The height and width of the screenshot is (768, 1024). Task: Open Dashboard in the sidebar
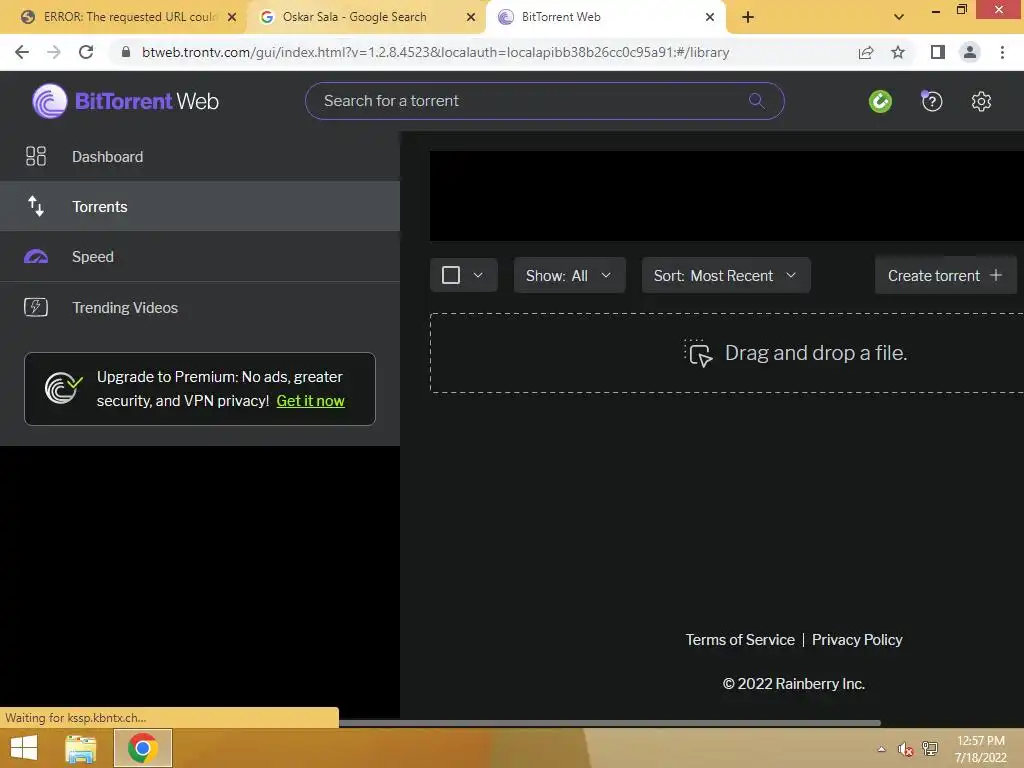(x=200, y=156)
